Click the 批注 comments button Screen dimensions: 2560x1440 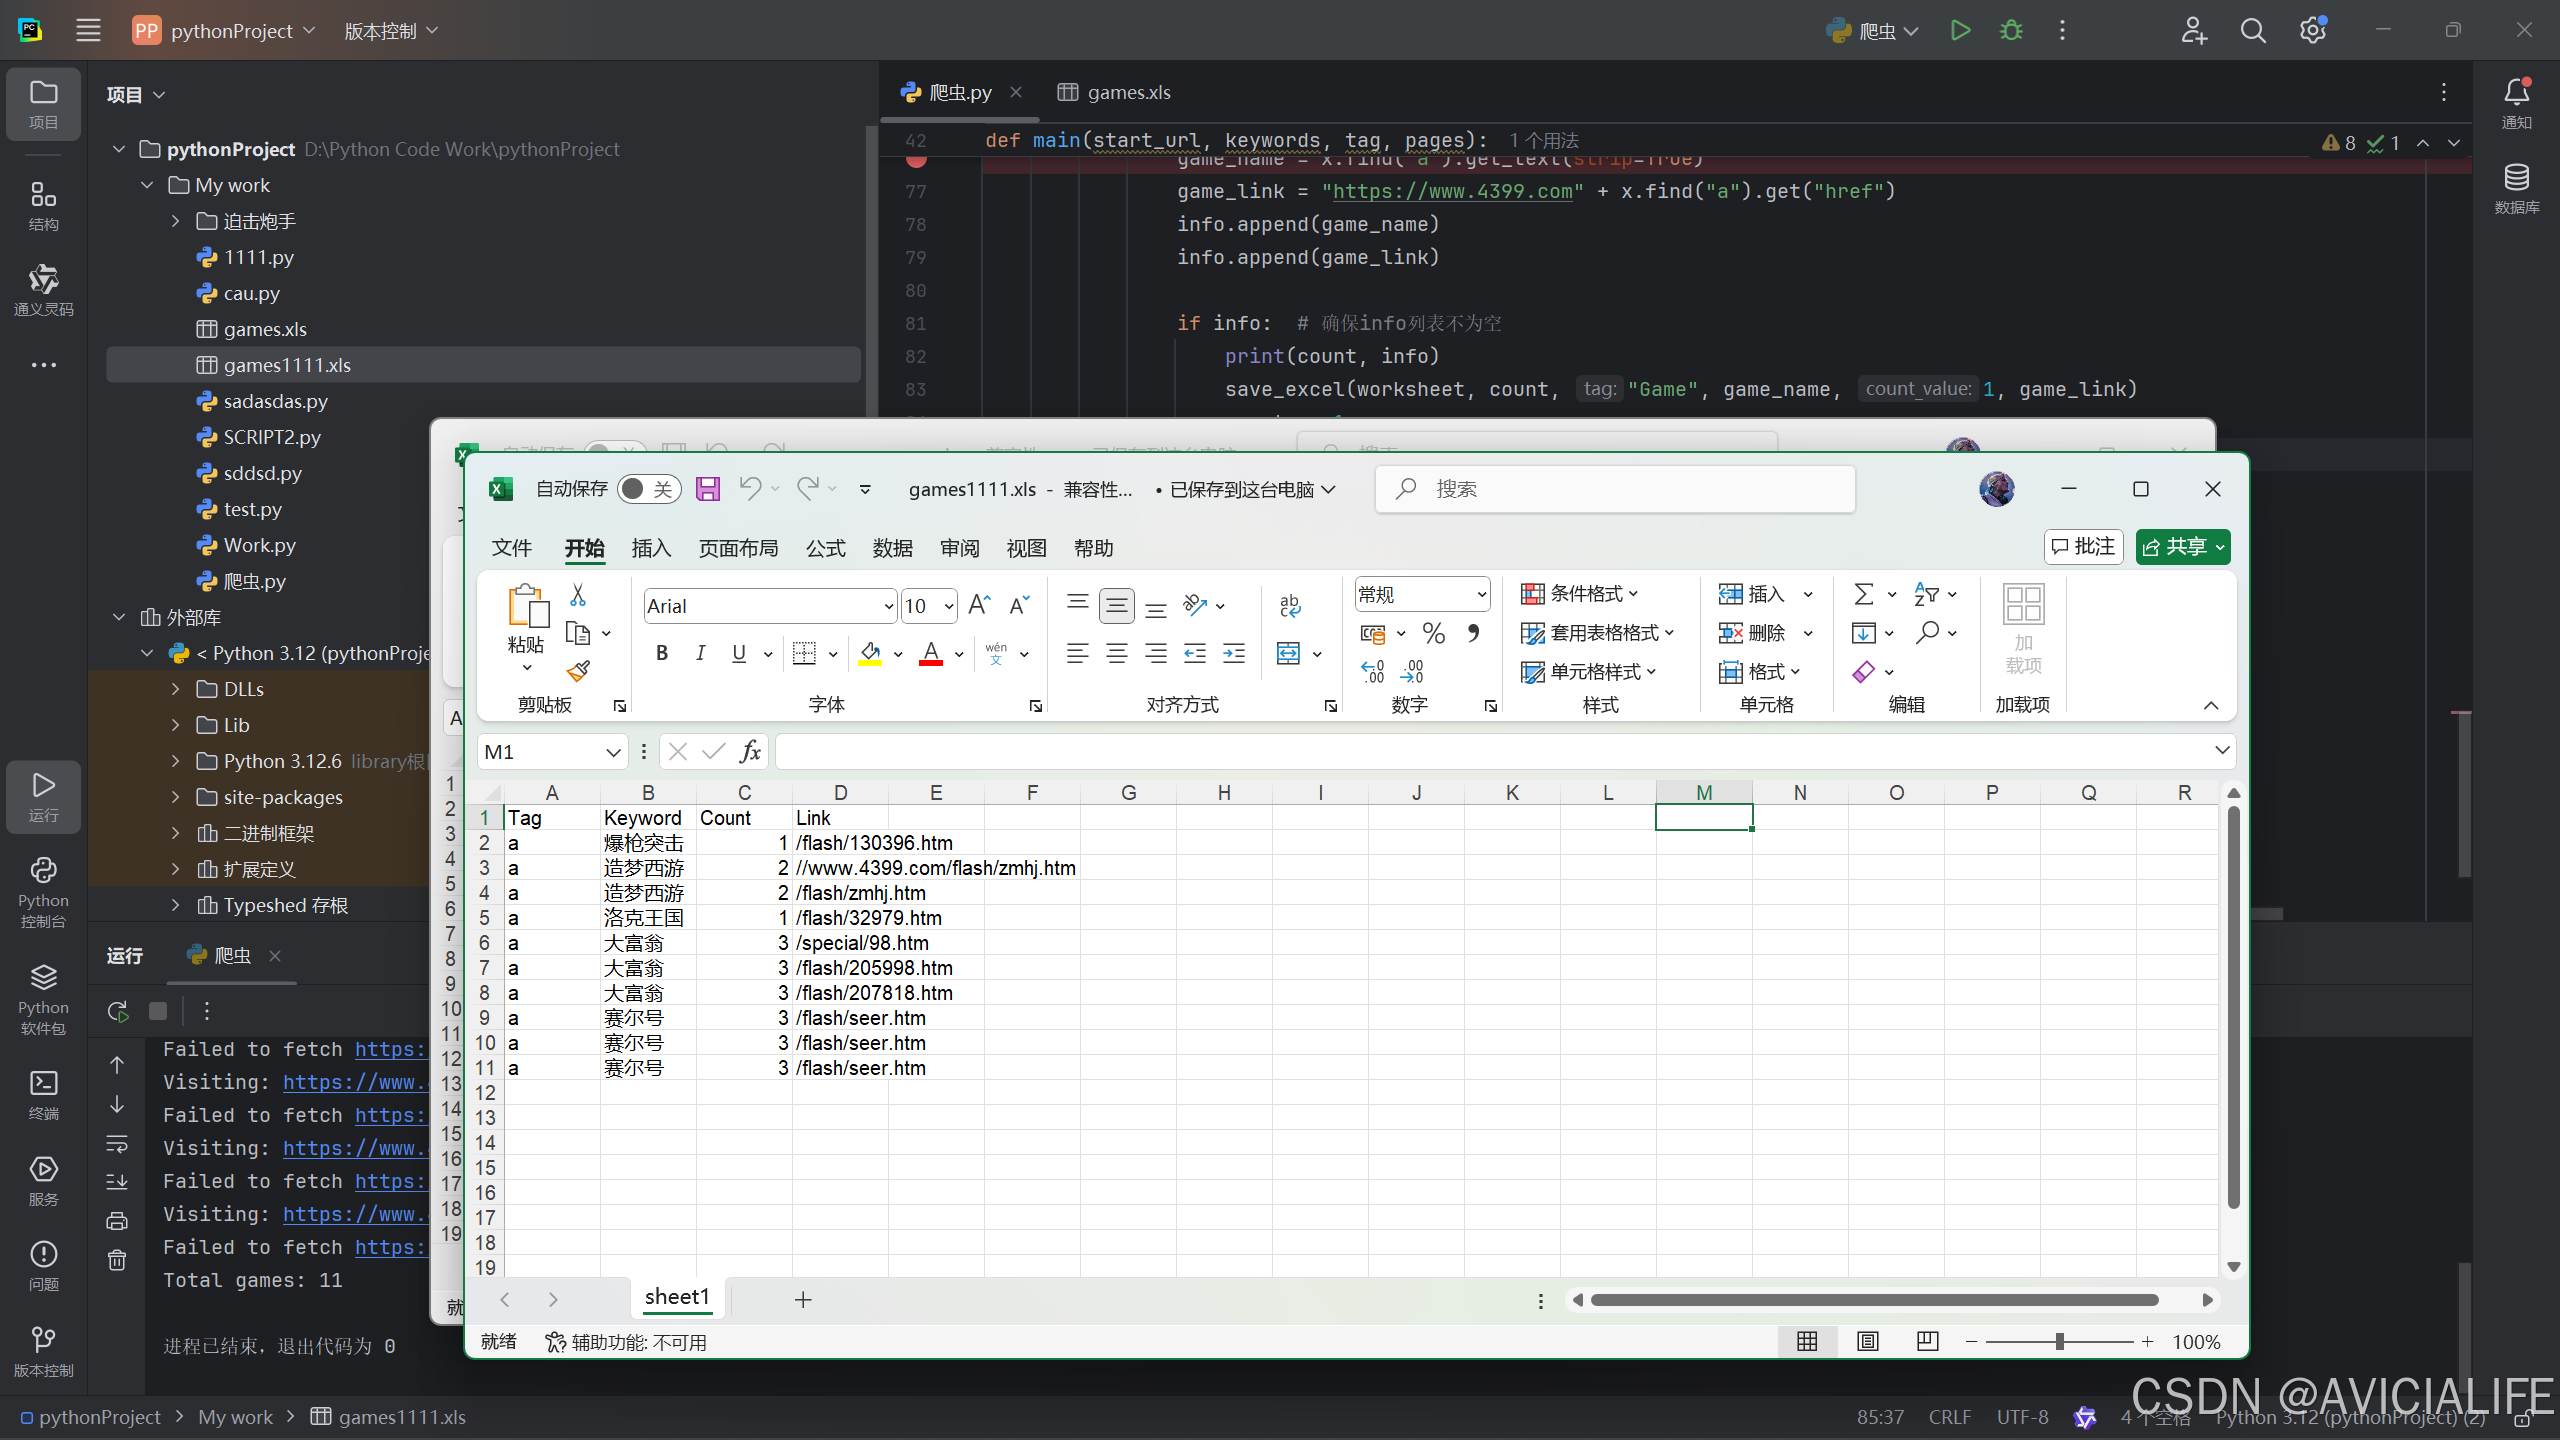click(x=2084, y=547)
